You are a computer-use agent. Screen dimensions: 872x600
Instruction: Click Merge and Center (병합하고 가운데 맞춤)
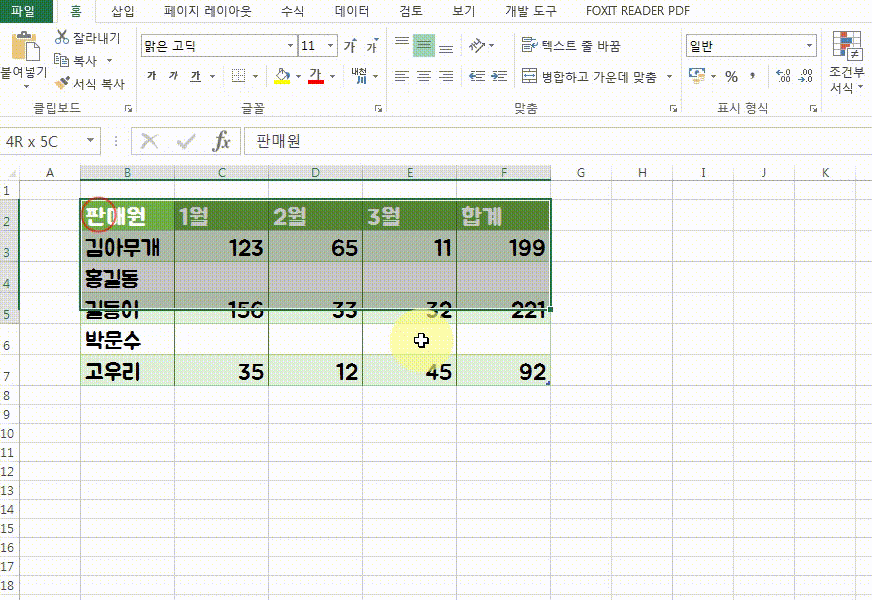coord(589,76)
